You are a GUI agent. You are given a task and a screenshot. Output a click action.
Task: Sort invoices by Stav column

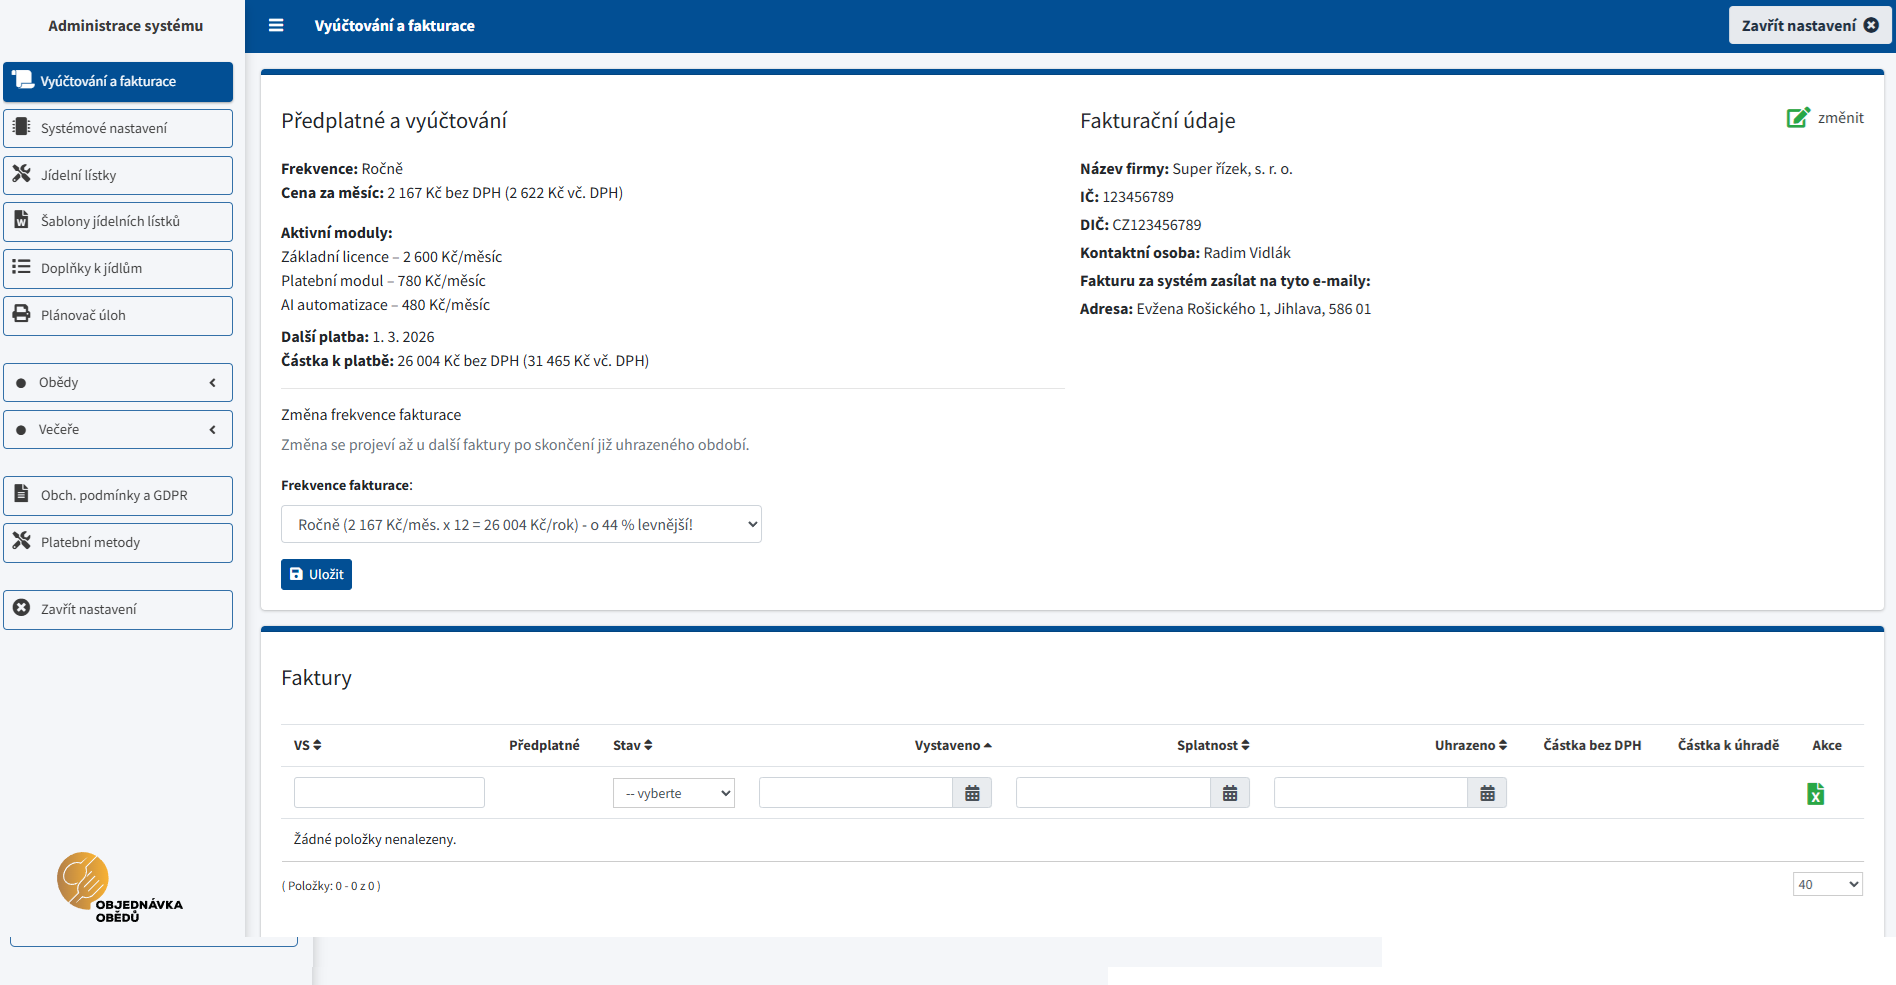(632, 745)
